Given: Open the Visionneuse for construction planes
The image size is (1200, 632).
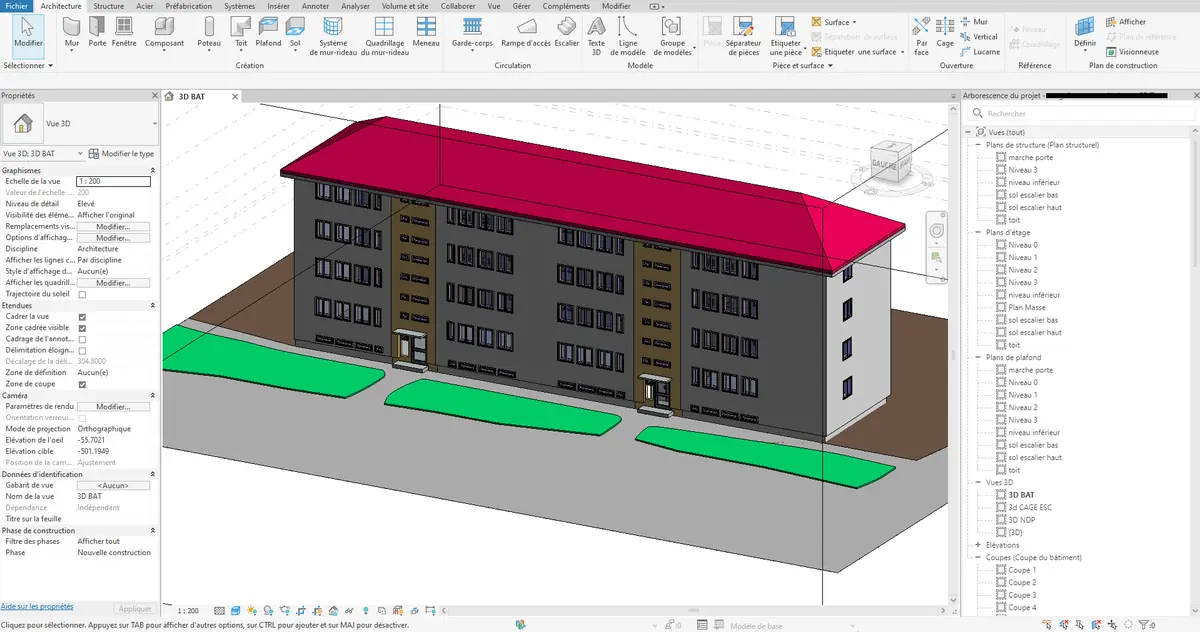Looking at the screenshot, I should click(1131, 51).
